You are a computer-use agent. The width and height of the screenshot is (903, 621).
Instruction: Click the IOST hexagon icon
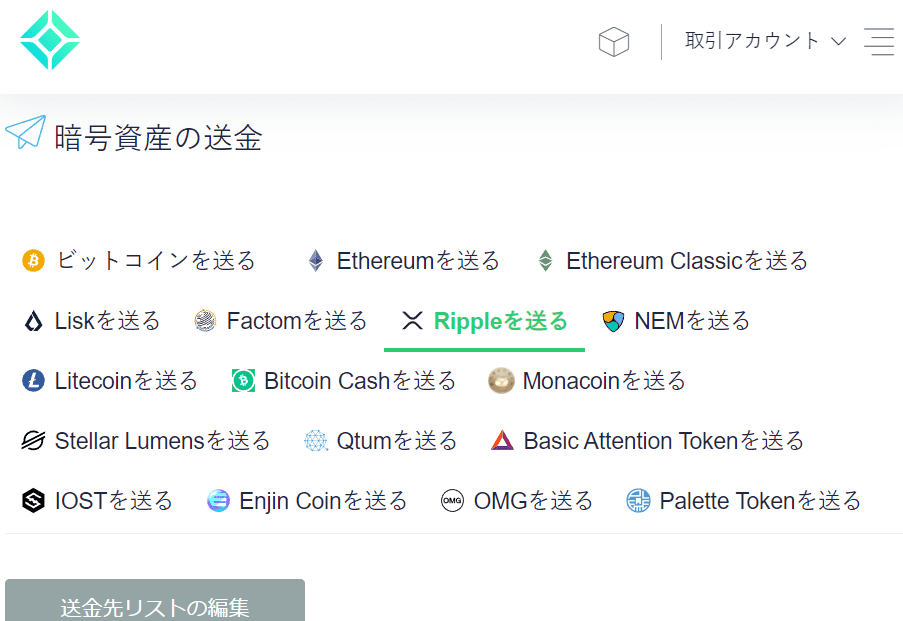tap(33, 500)
